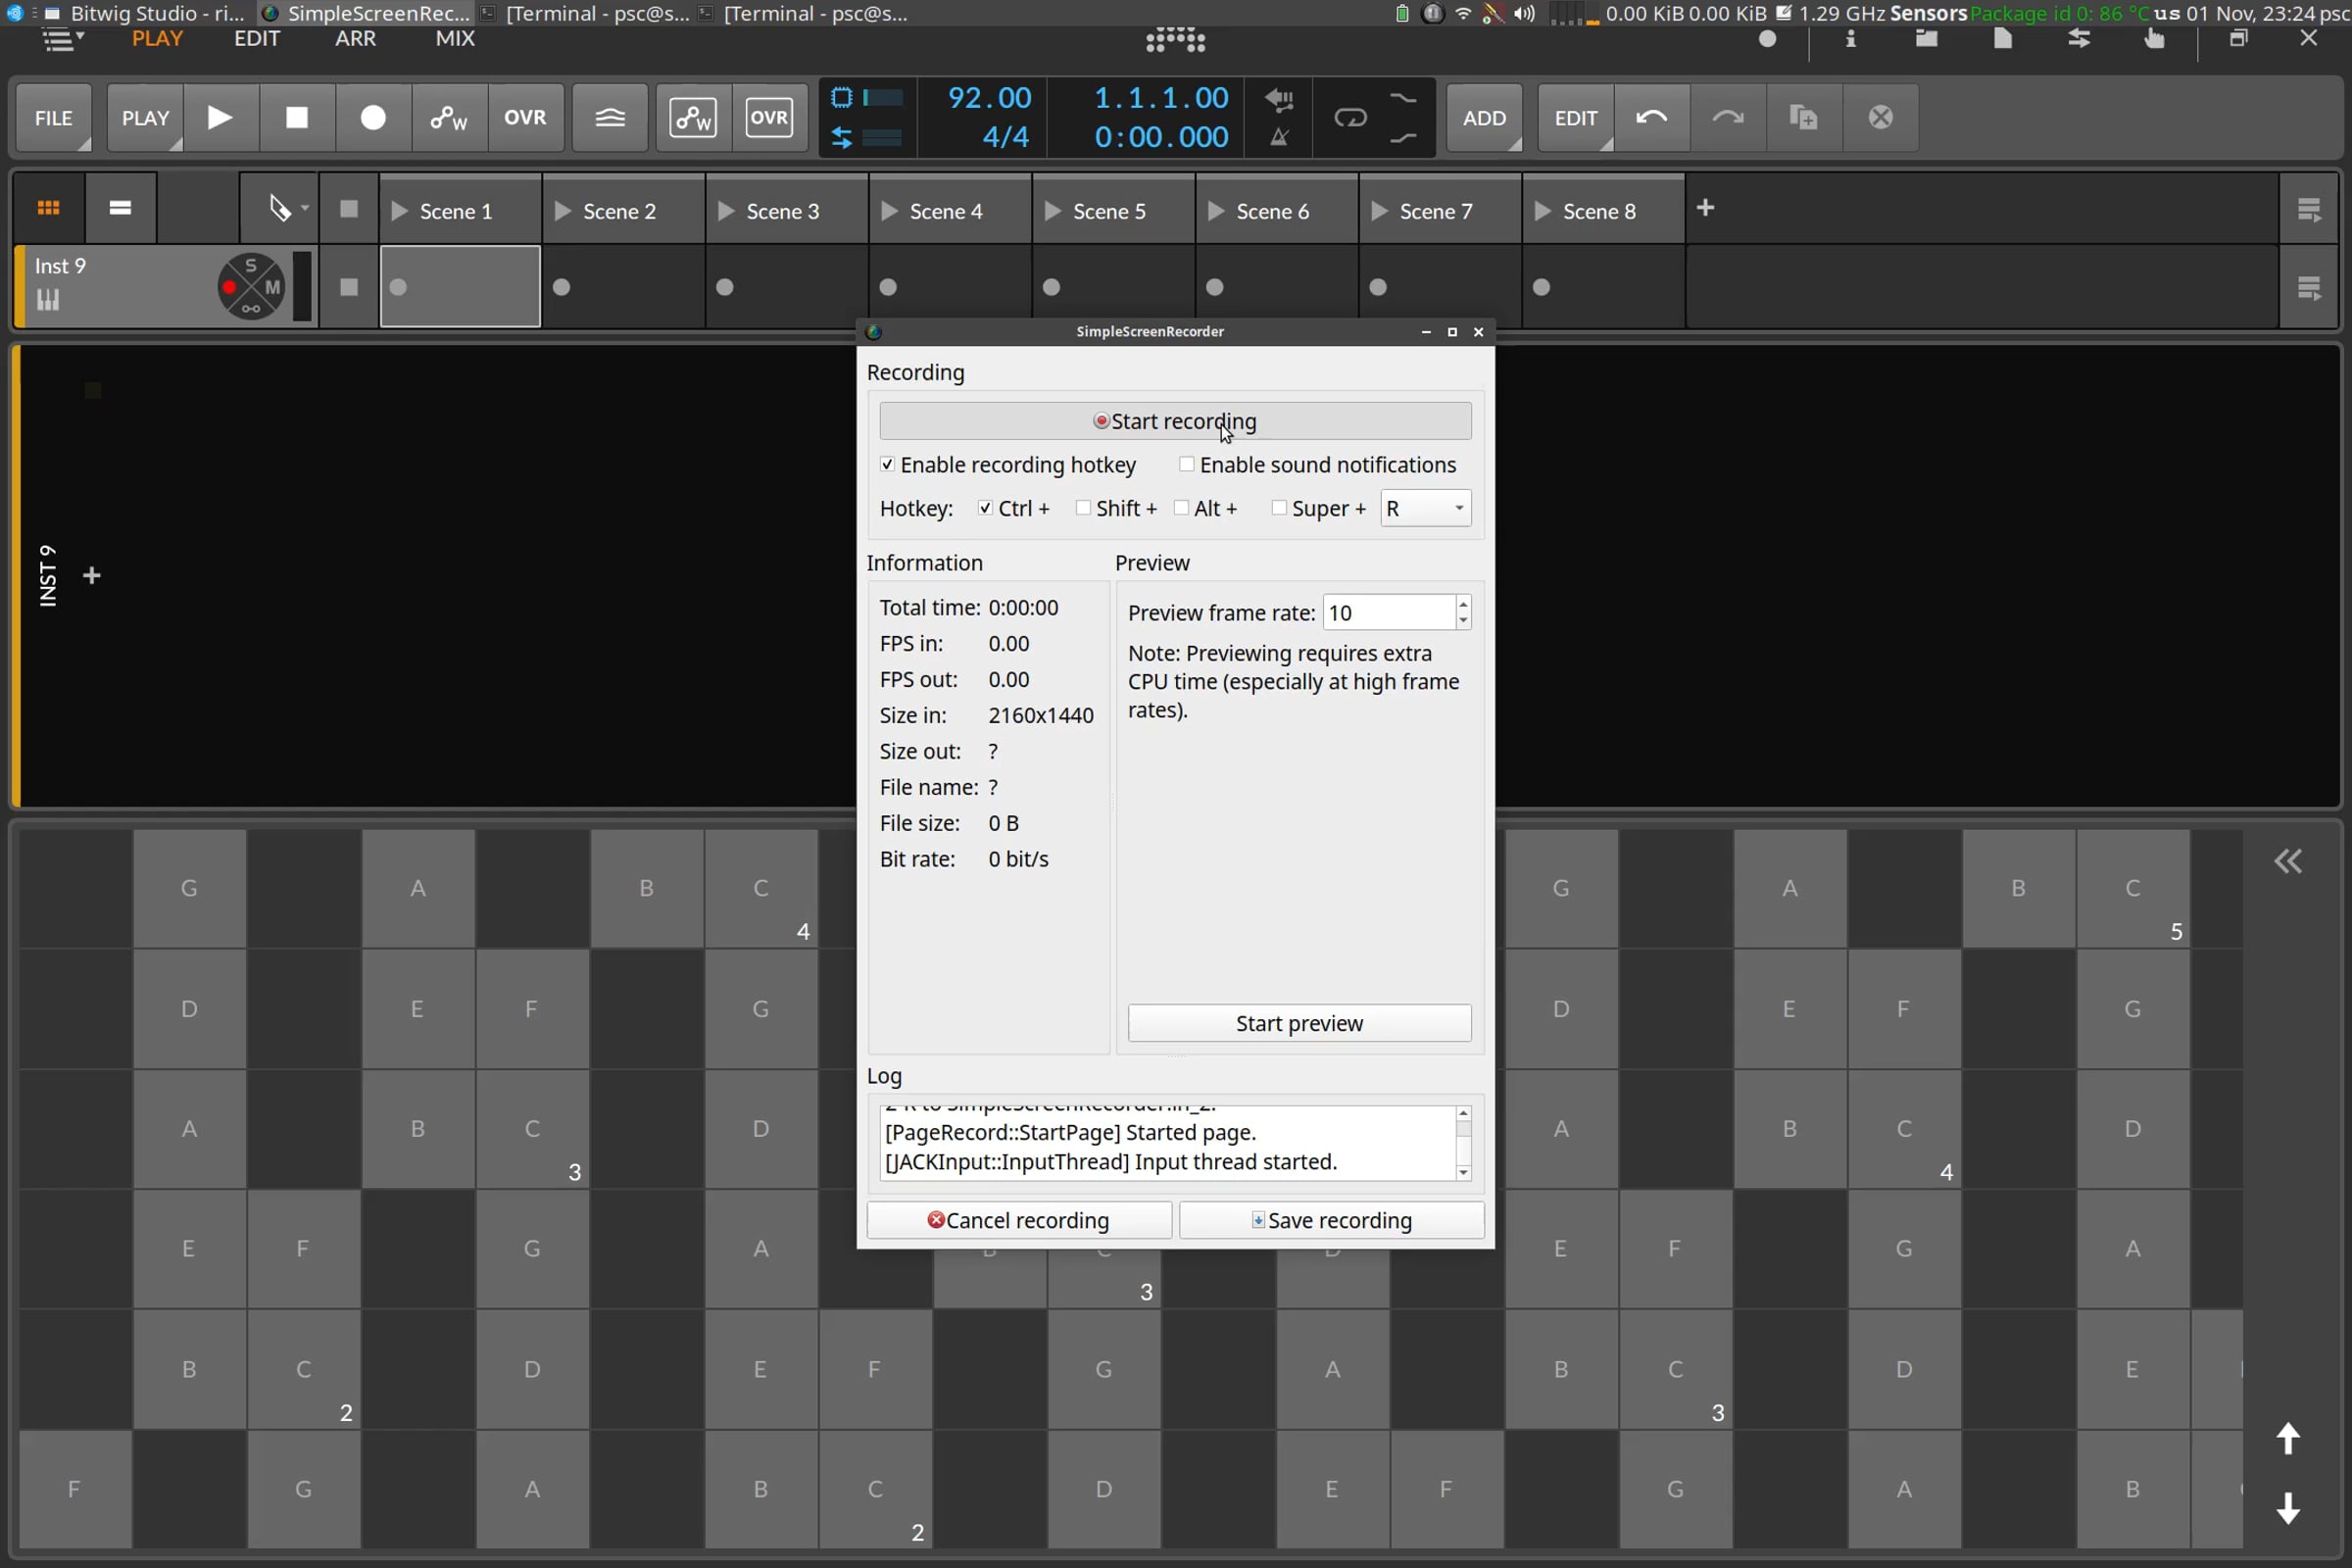This screenshot has width=2352, height=1568.
Task: Open the pointer tool selector dropdown
Action: (286, 208)
